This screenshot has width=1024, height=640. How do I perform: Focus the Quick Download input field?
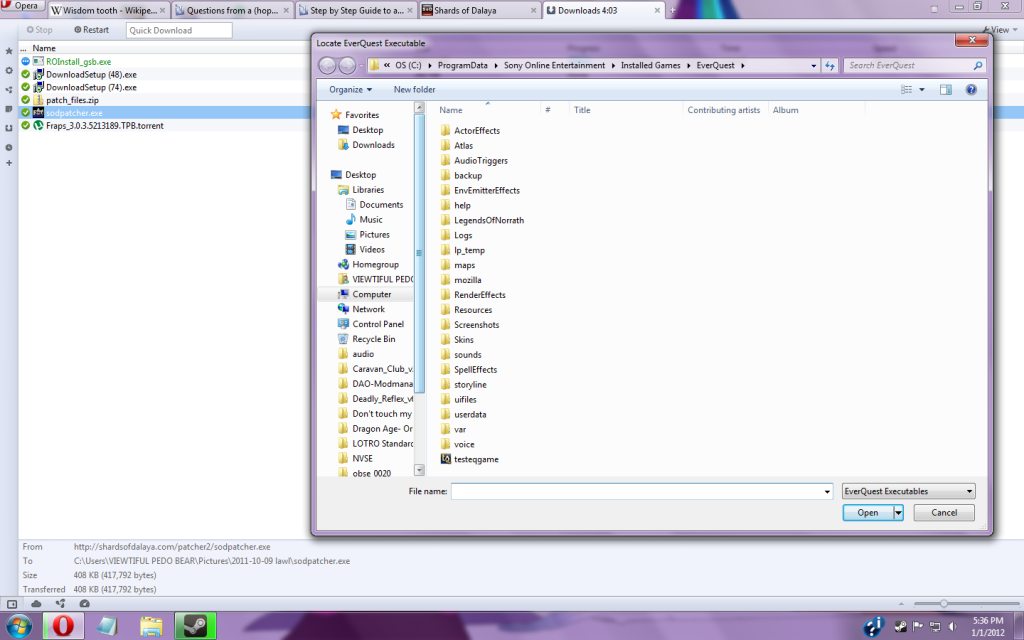[178, 30]
